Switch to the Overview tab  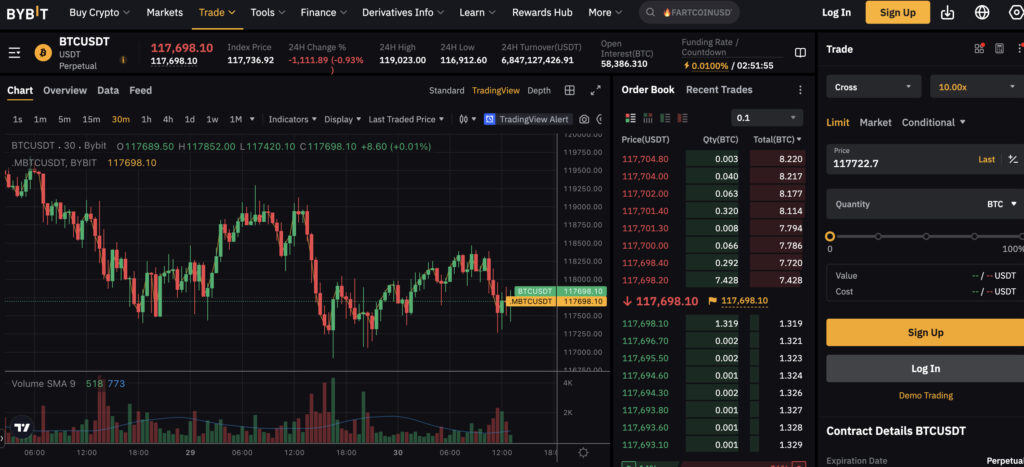(x=65, y=90)
